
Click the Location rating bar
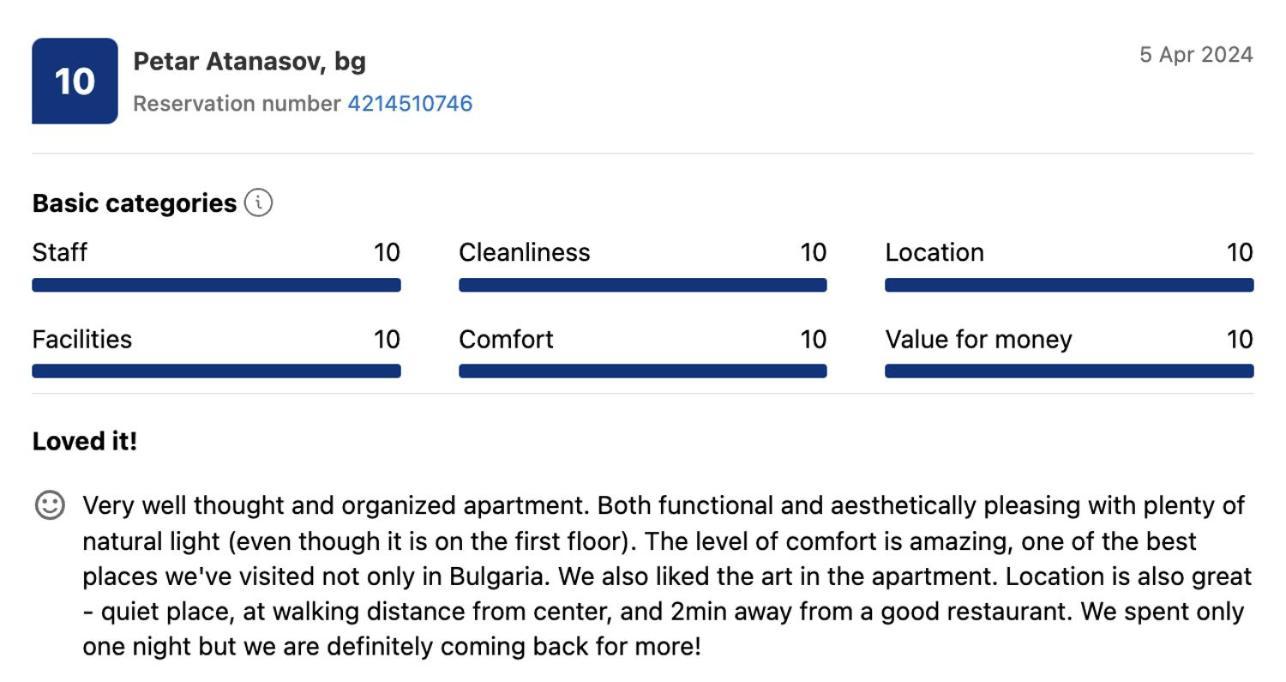click(x=1069, y=285)
